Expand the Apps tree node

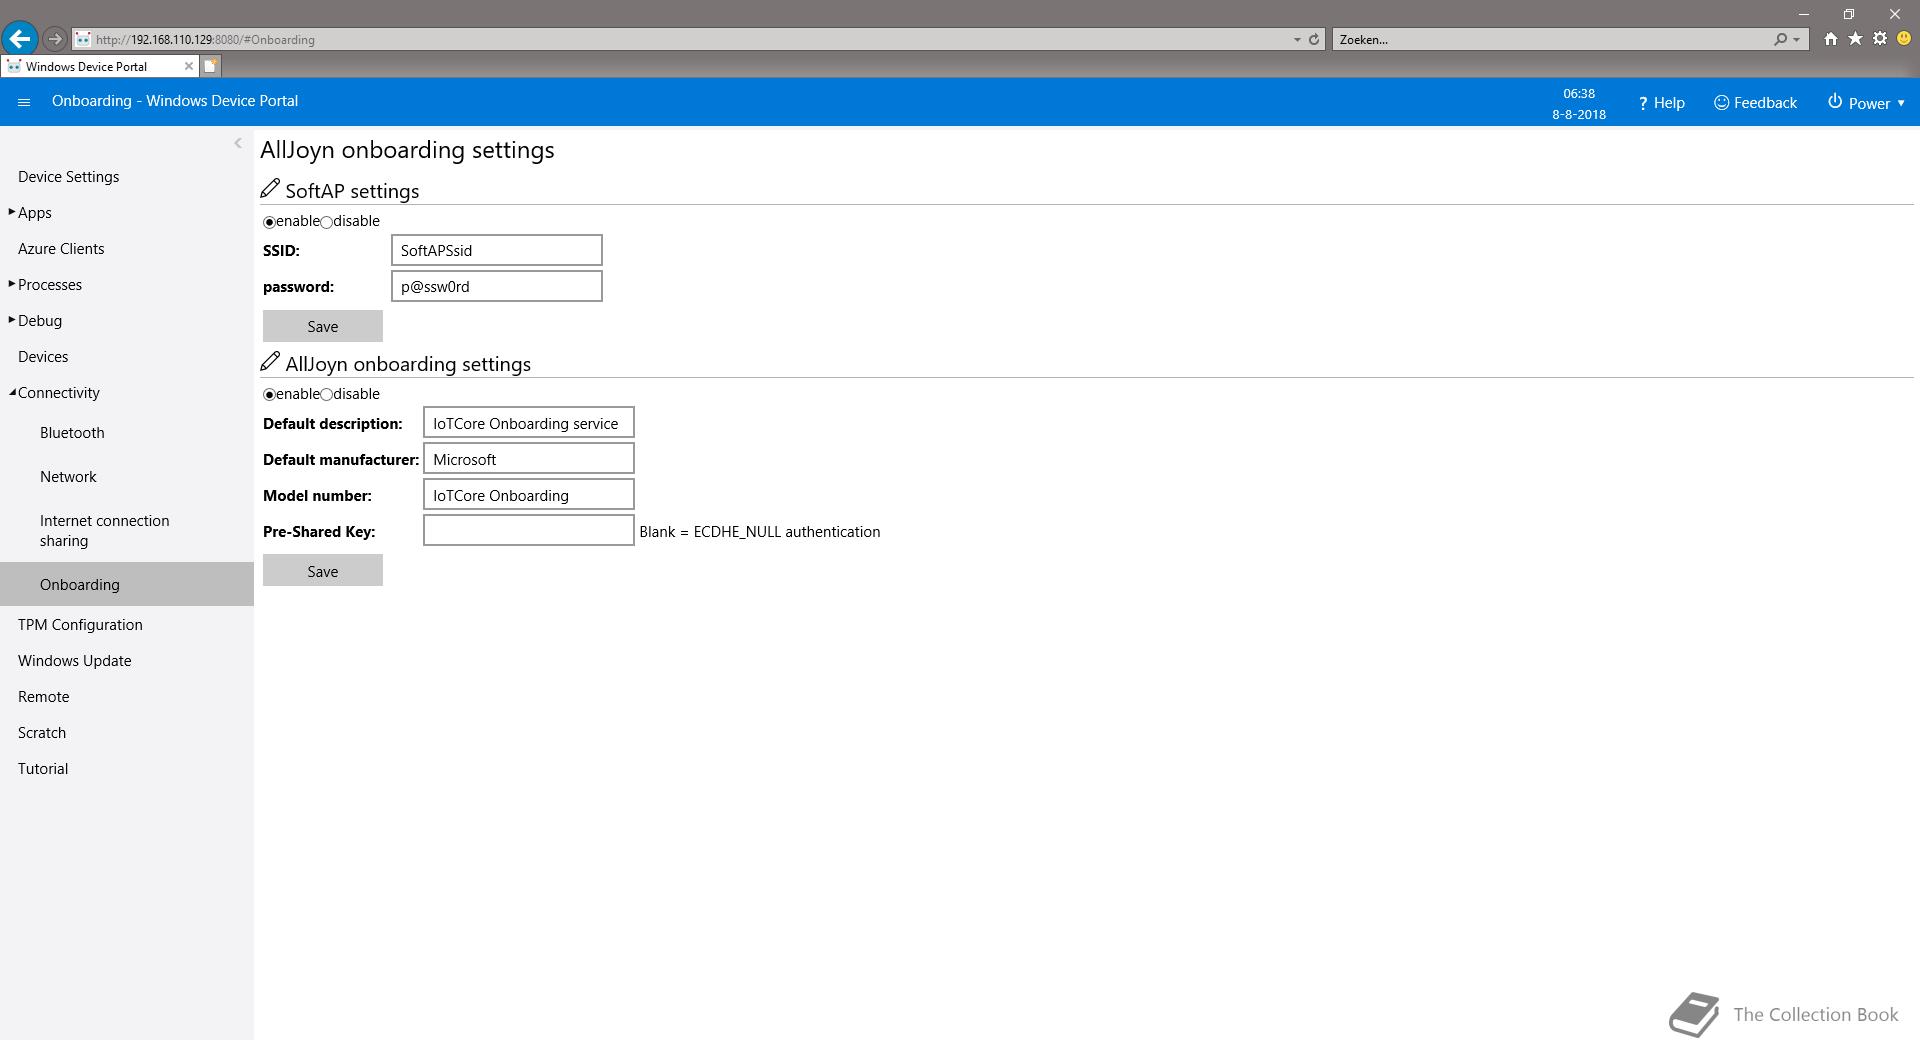click(x=12, y=212)
